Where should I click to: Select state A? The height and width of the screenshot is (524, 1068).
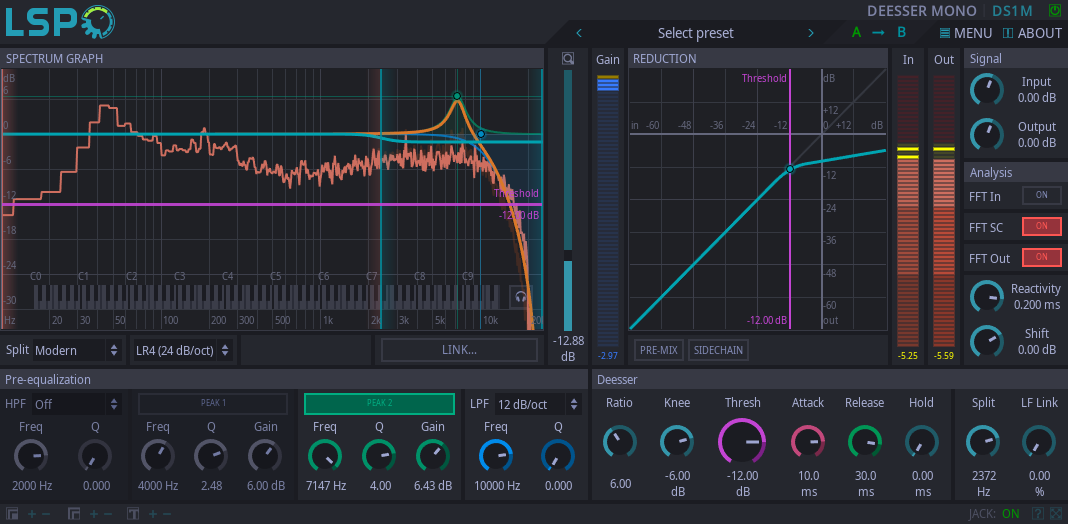(x=856, y=33)
